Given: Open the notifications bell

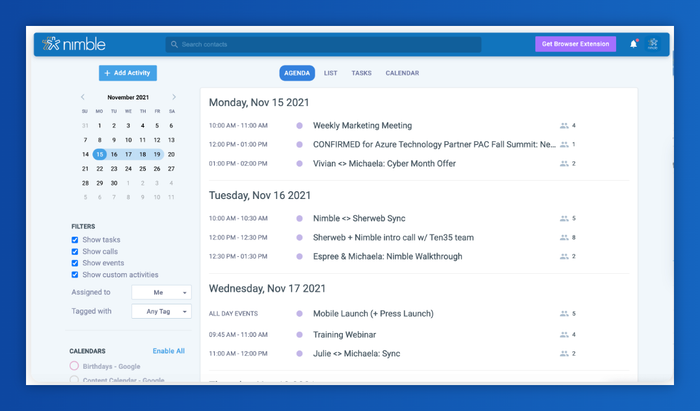Looking at the screenshot, I should pyautogui.click(x=633, y=44).
